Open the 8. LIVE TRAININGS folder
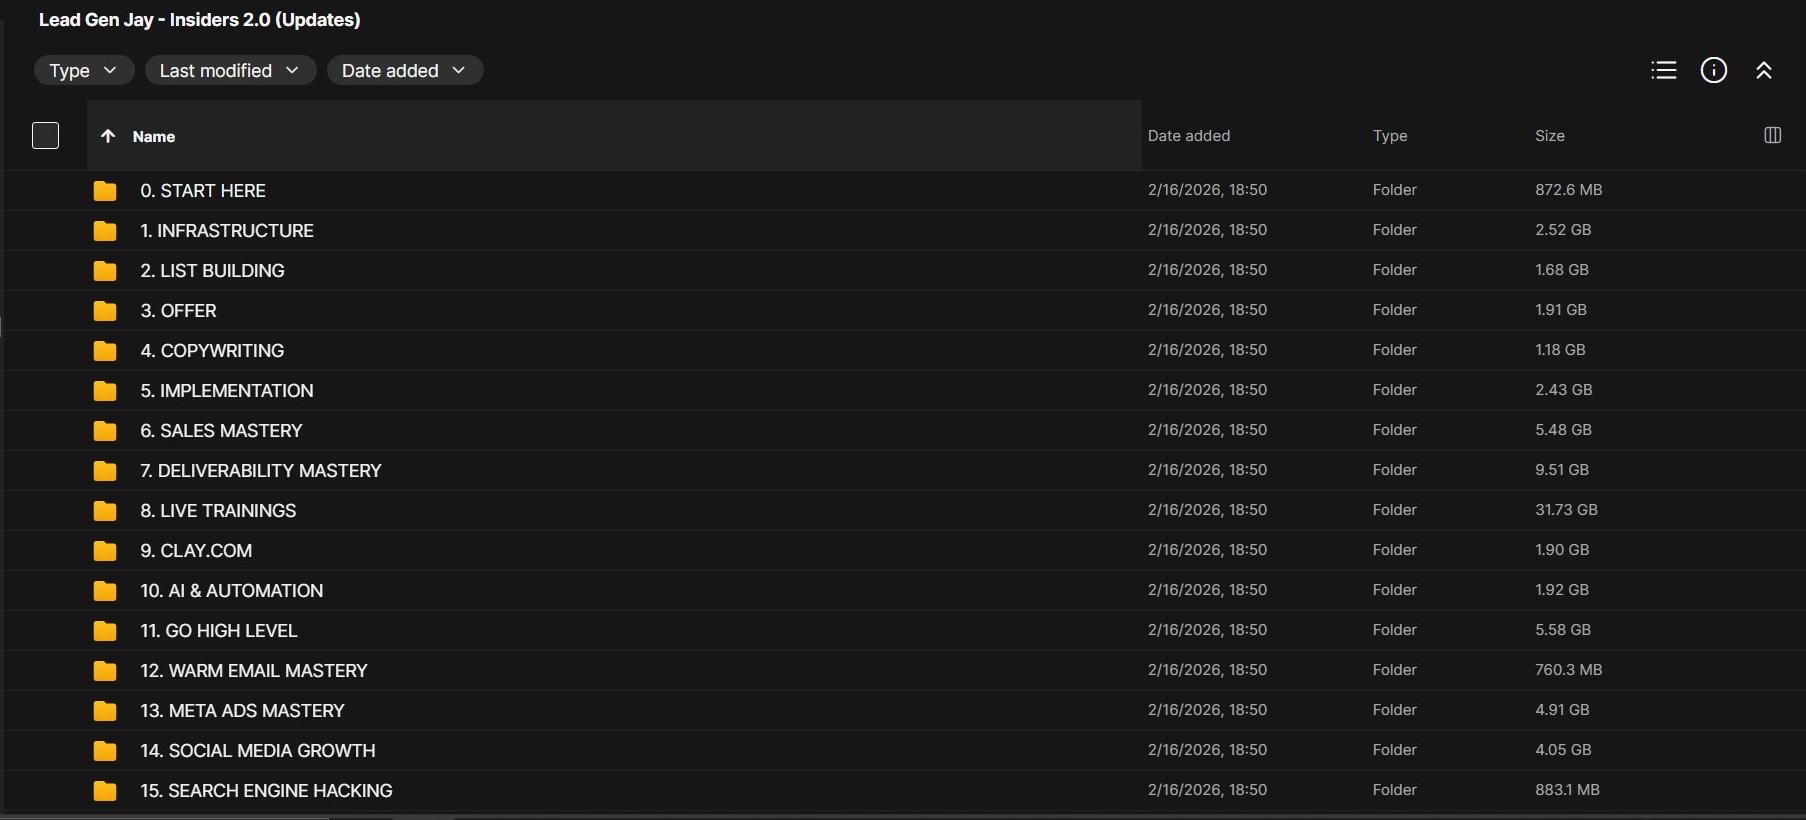 point(218,511)
